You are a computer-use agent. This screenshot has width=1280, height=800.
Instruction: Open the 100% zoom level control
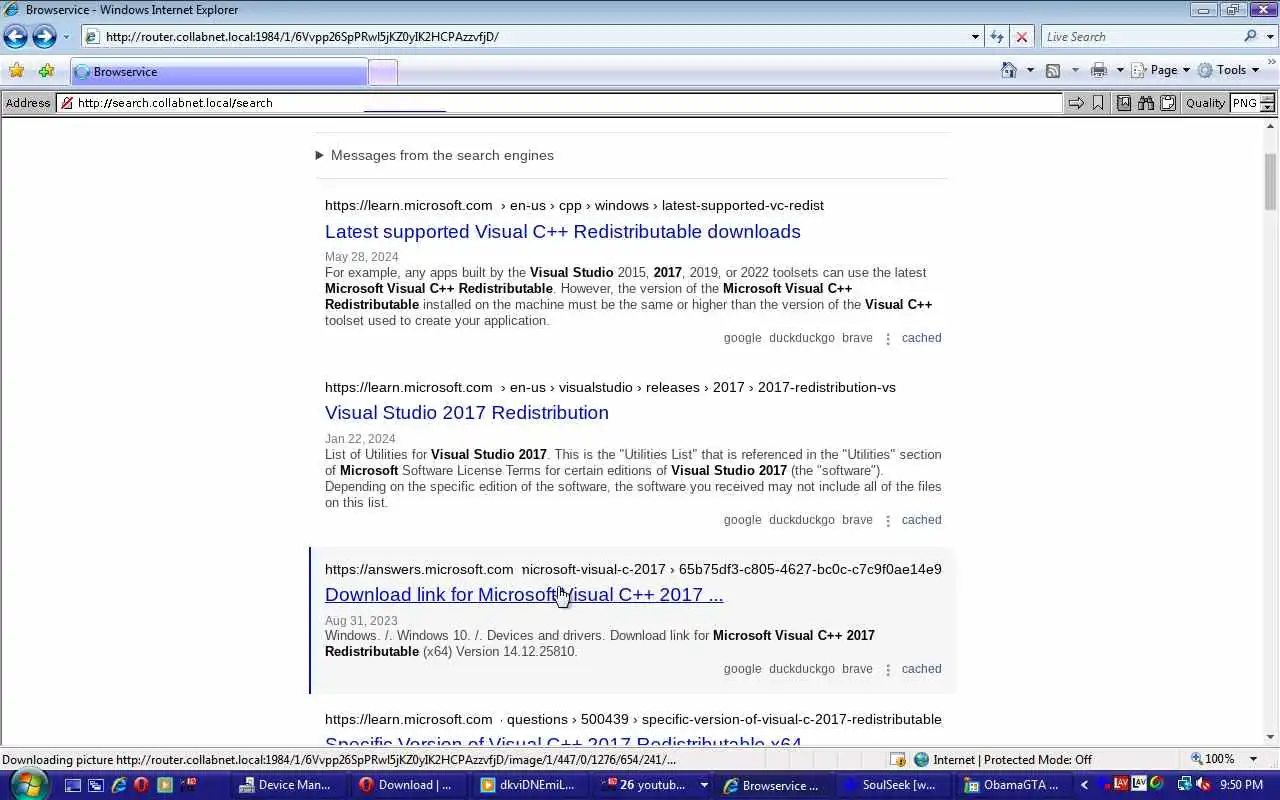tap(1224, 759)
